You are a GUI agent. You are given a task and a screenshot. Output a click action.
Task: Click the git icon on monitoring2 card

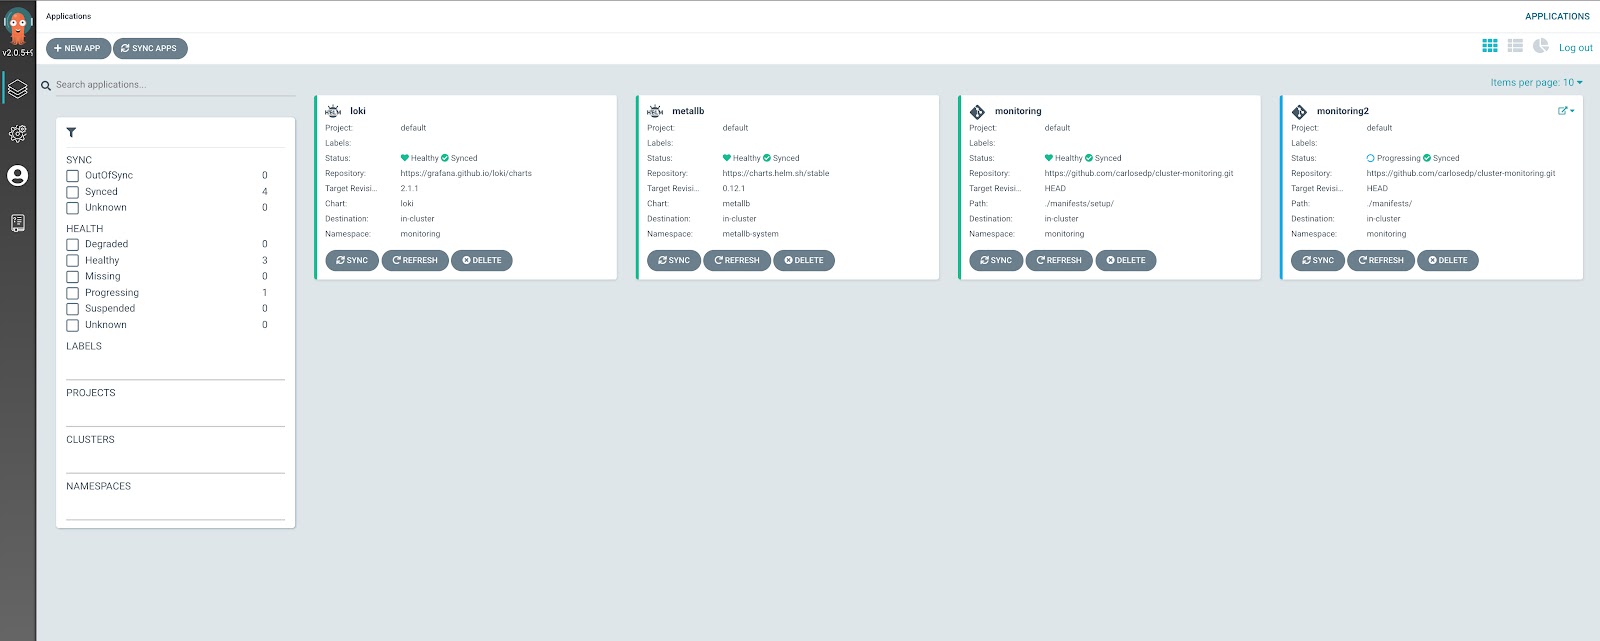(x=1299, y=112)
